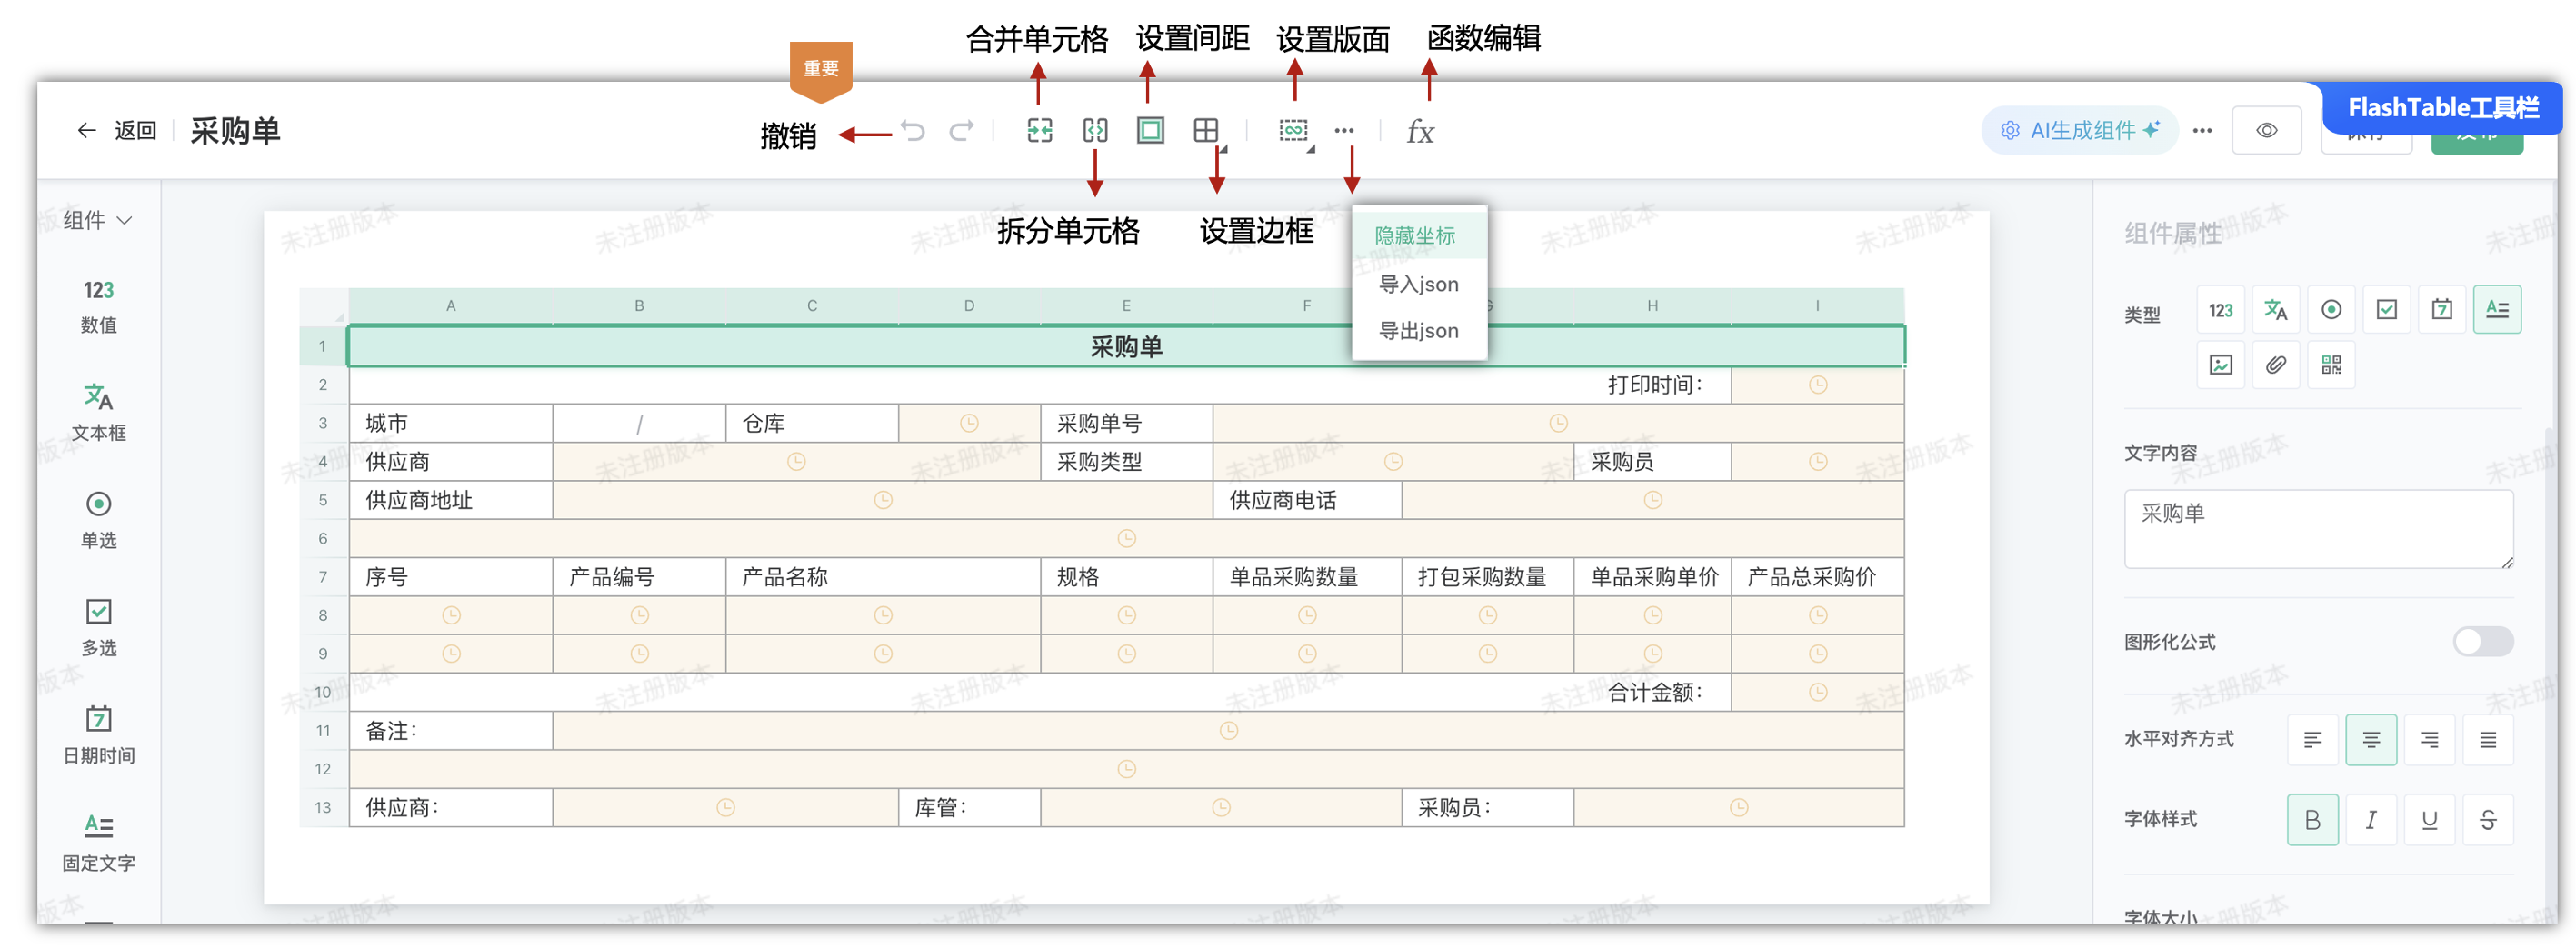Viewport: 2576px width, 949px height.
Task: Click the split cells icon
Action: point(1095,131)
